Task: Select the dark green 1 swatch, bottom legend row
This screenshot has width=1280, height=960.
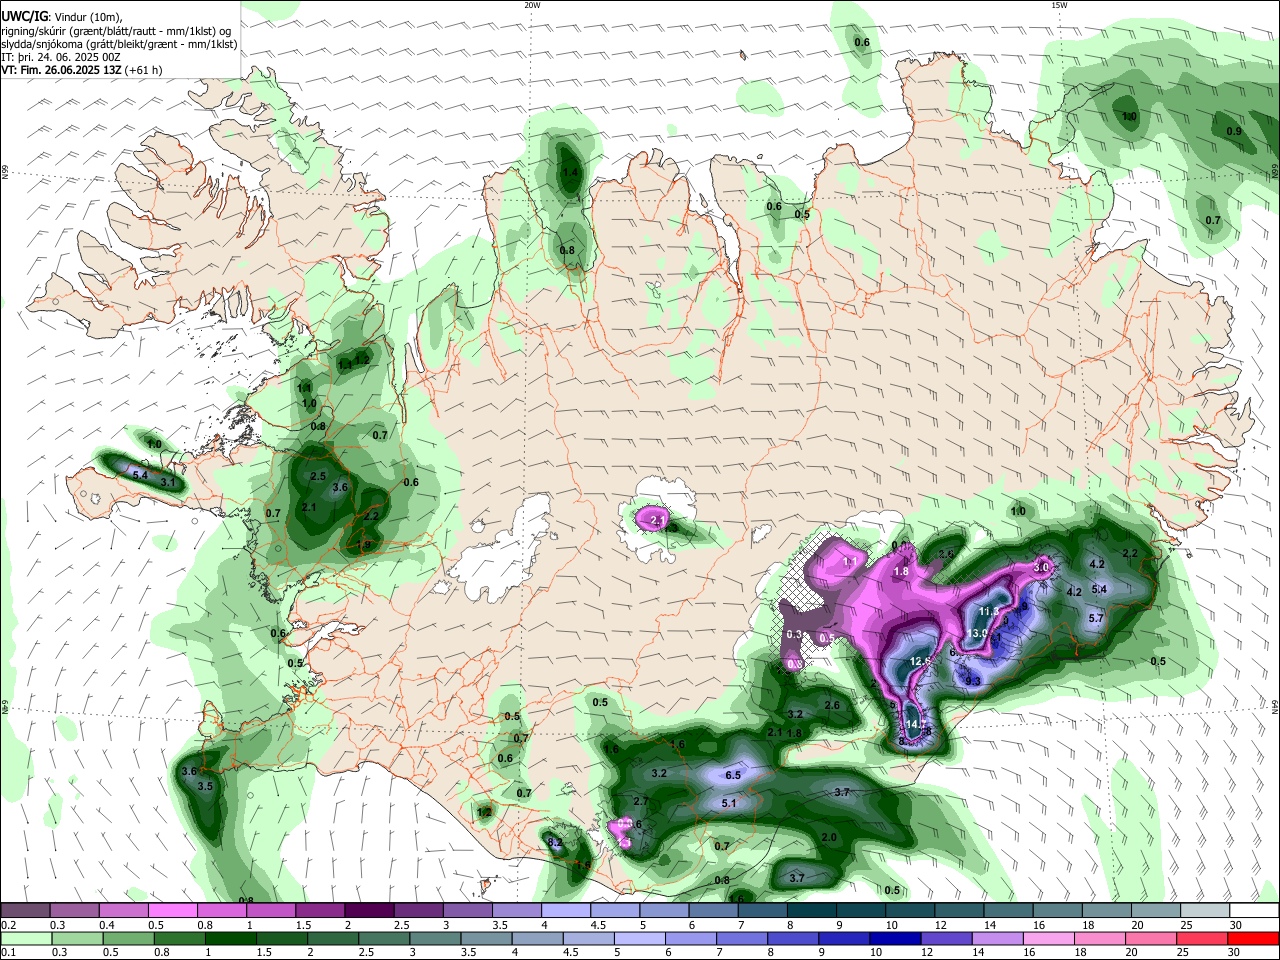Action: point(230,938)
